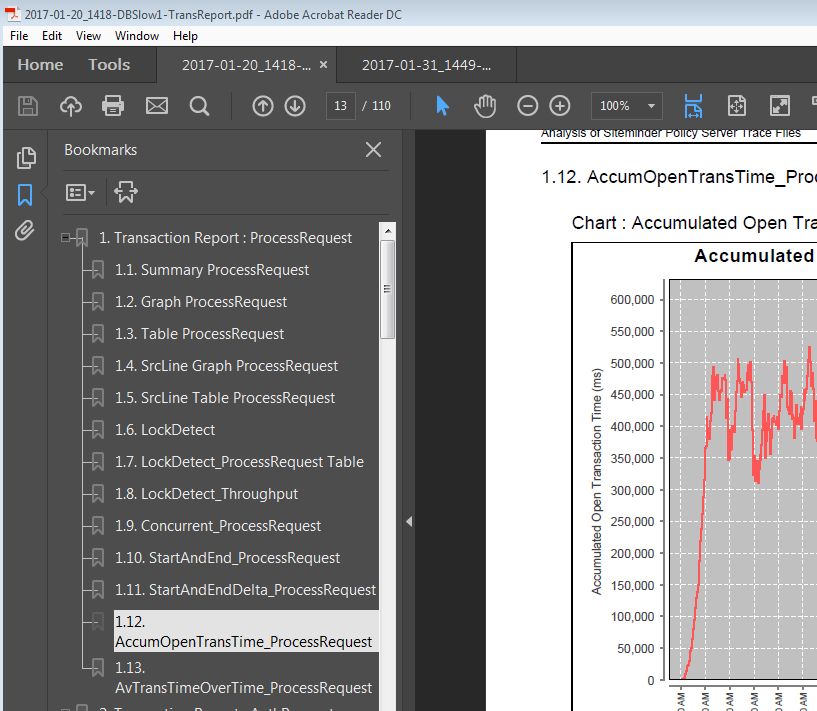Click the Save file icon
The height and width of the screenshot is (711, 817).
point(28,106)
